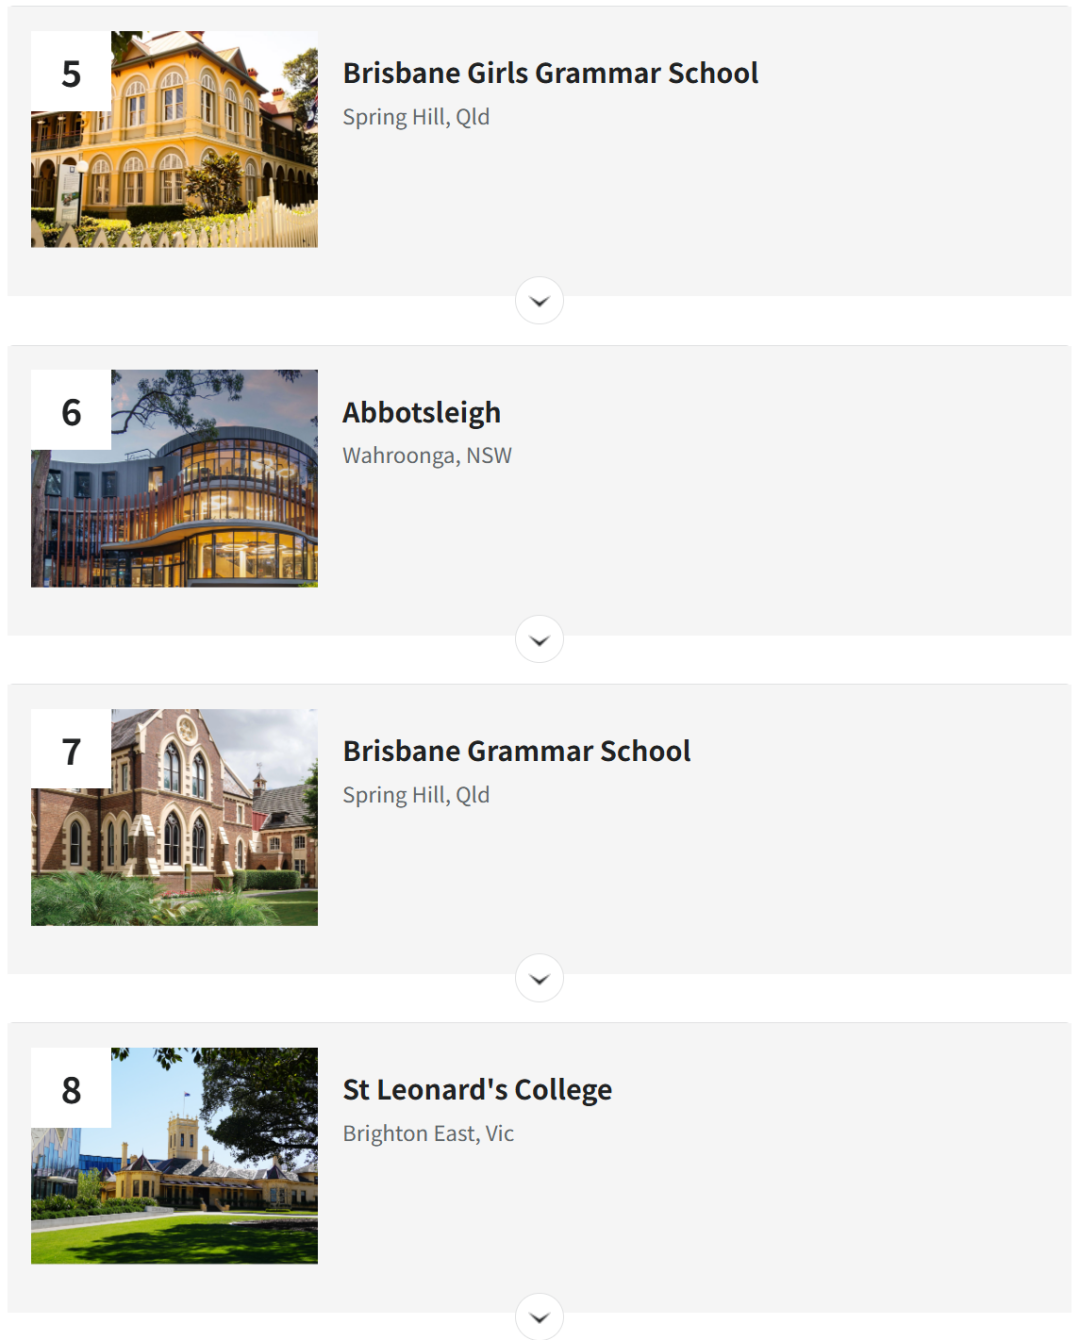The width and height of the screenshot is (1080, 1340).
Task: Click the yellow Brisbane Girls Grammar building photo
Action: (174, 139)
